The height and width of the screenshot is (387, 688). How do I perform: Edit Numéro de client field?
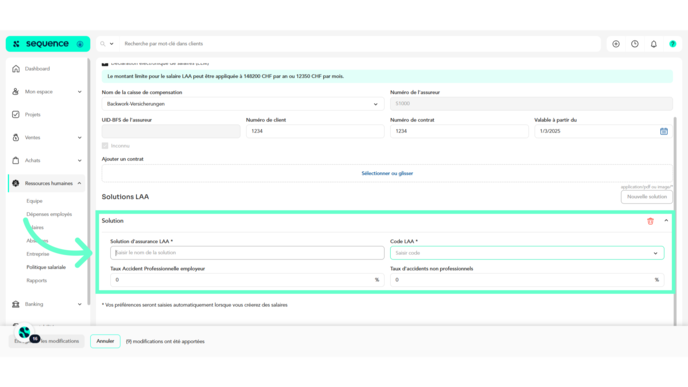point(315,131)
